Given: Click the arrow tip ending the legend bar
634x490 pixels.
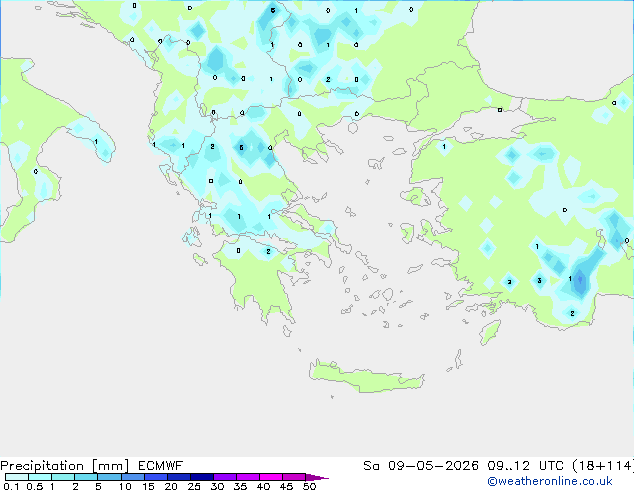Looking at the screenshot, I should tap(317, 477).
